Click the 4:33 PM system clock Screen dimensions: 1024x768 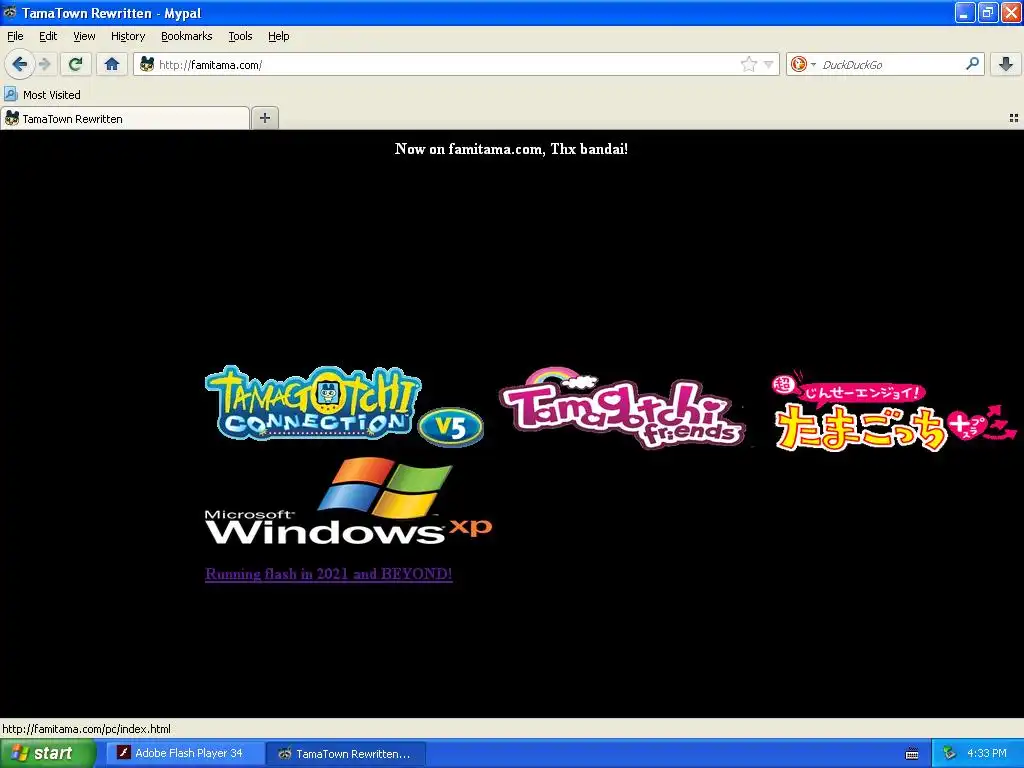pos(986,753)
